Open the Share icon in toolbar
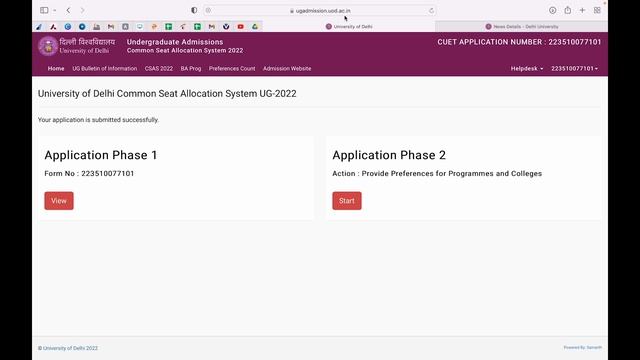Screen dimensions: 640x360 pyautogui.click(x=568, y=10)
